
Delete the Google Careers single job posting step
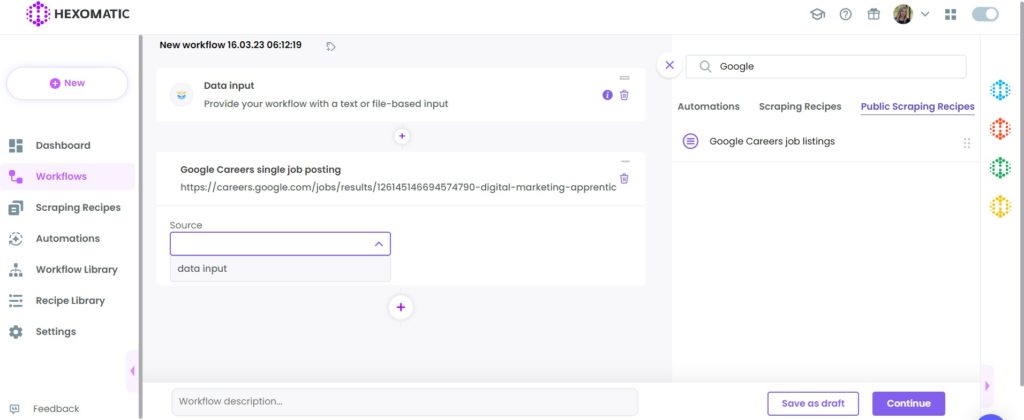(x=624, y=178)
